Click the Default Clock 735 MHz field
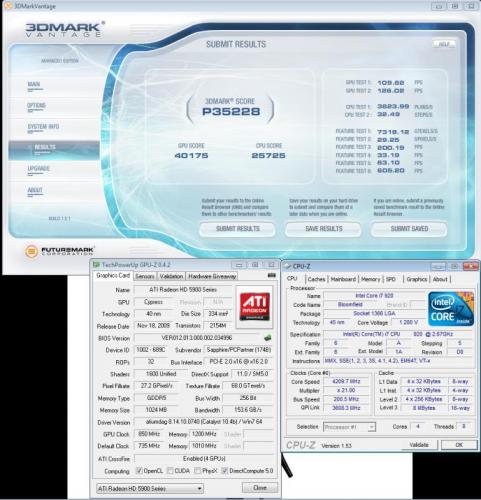Image resolution: width=481 pixels, height=500 pixels. [x=149, y=446]
